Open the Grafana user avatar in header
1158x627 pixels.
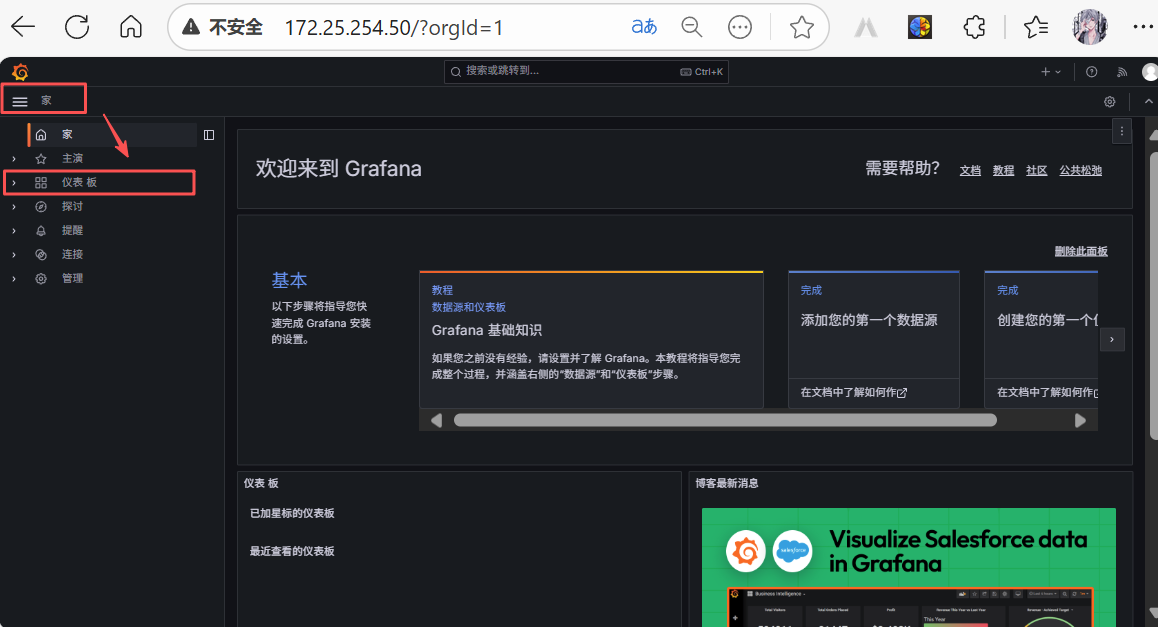(1150, 72)
